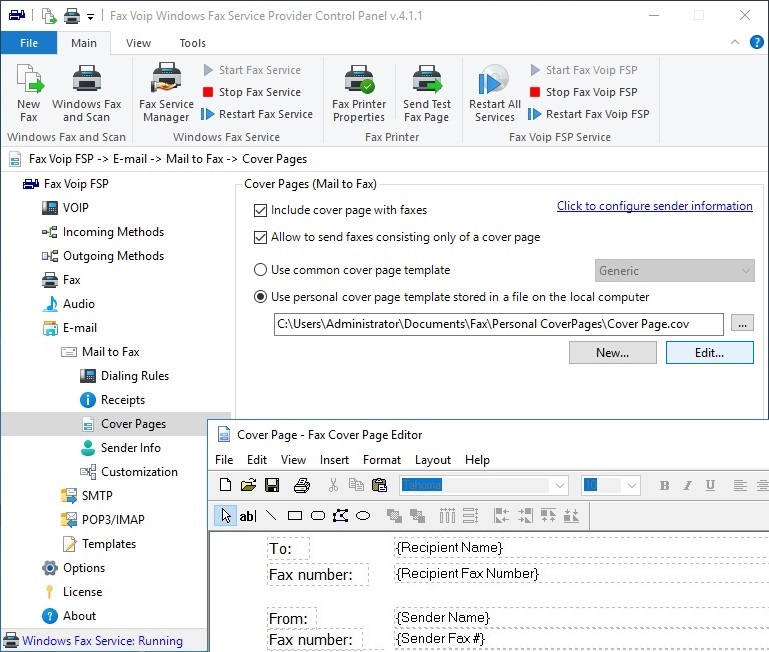This screenshot has width=769, height=652.
Task: Browse for cover page file with ellipsis button
Action: click(x=742, y=323)
